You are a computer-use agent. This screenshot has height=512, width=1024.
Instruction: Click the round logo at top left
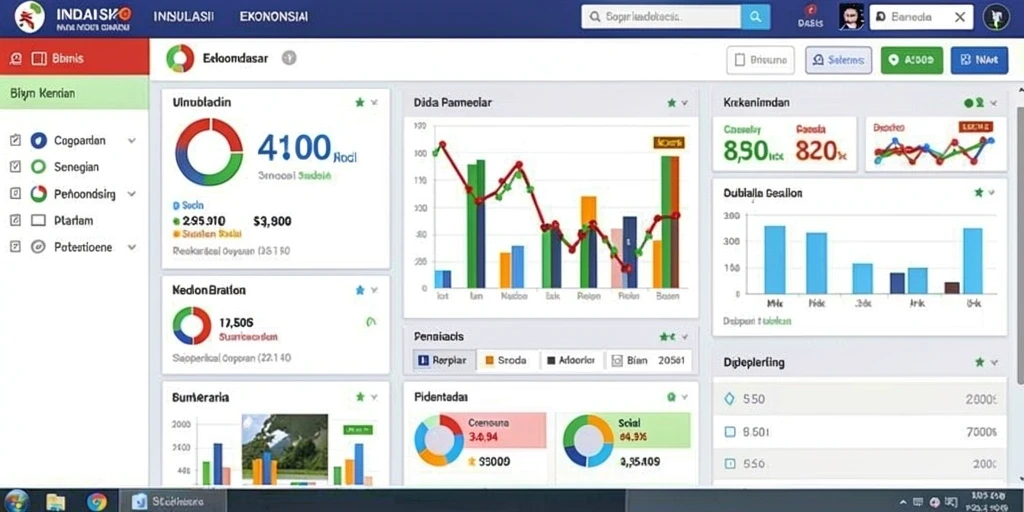29,17
